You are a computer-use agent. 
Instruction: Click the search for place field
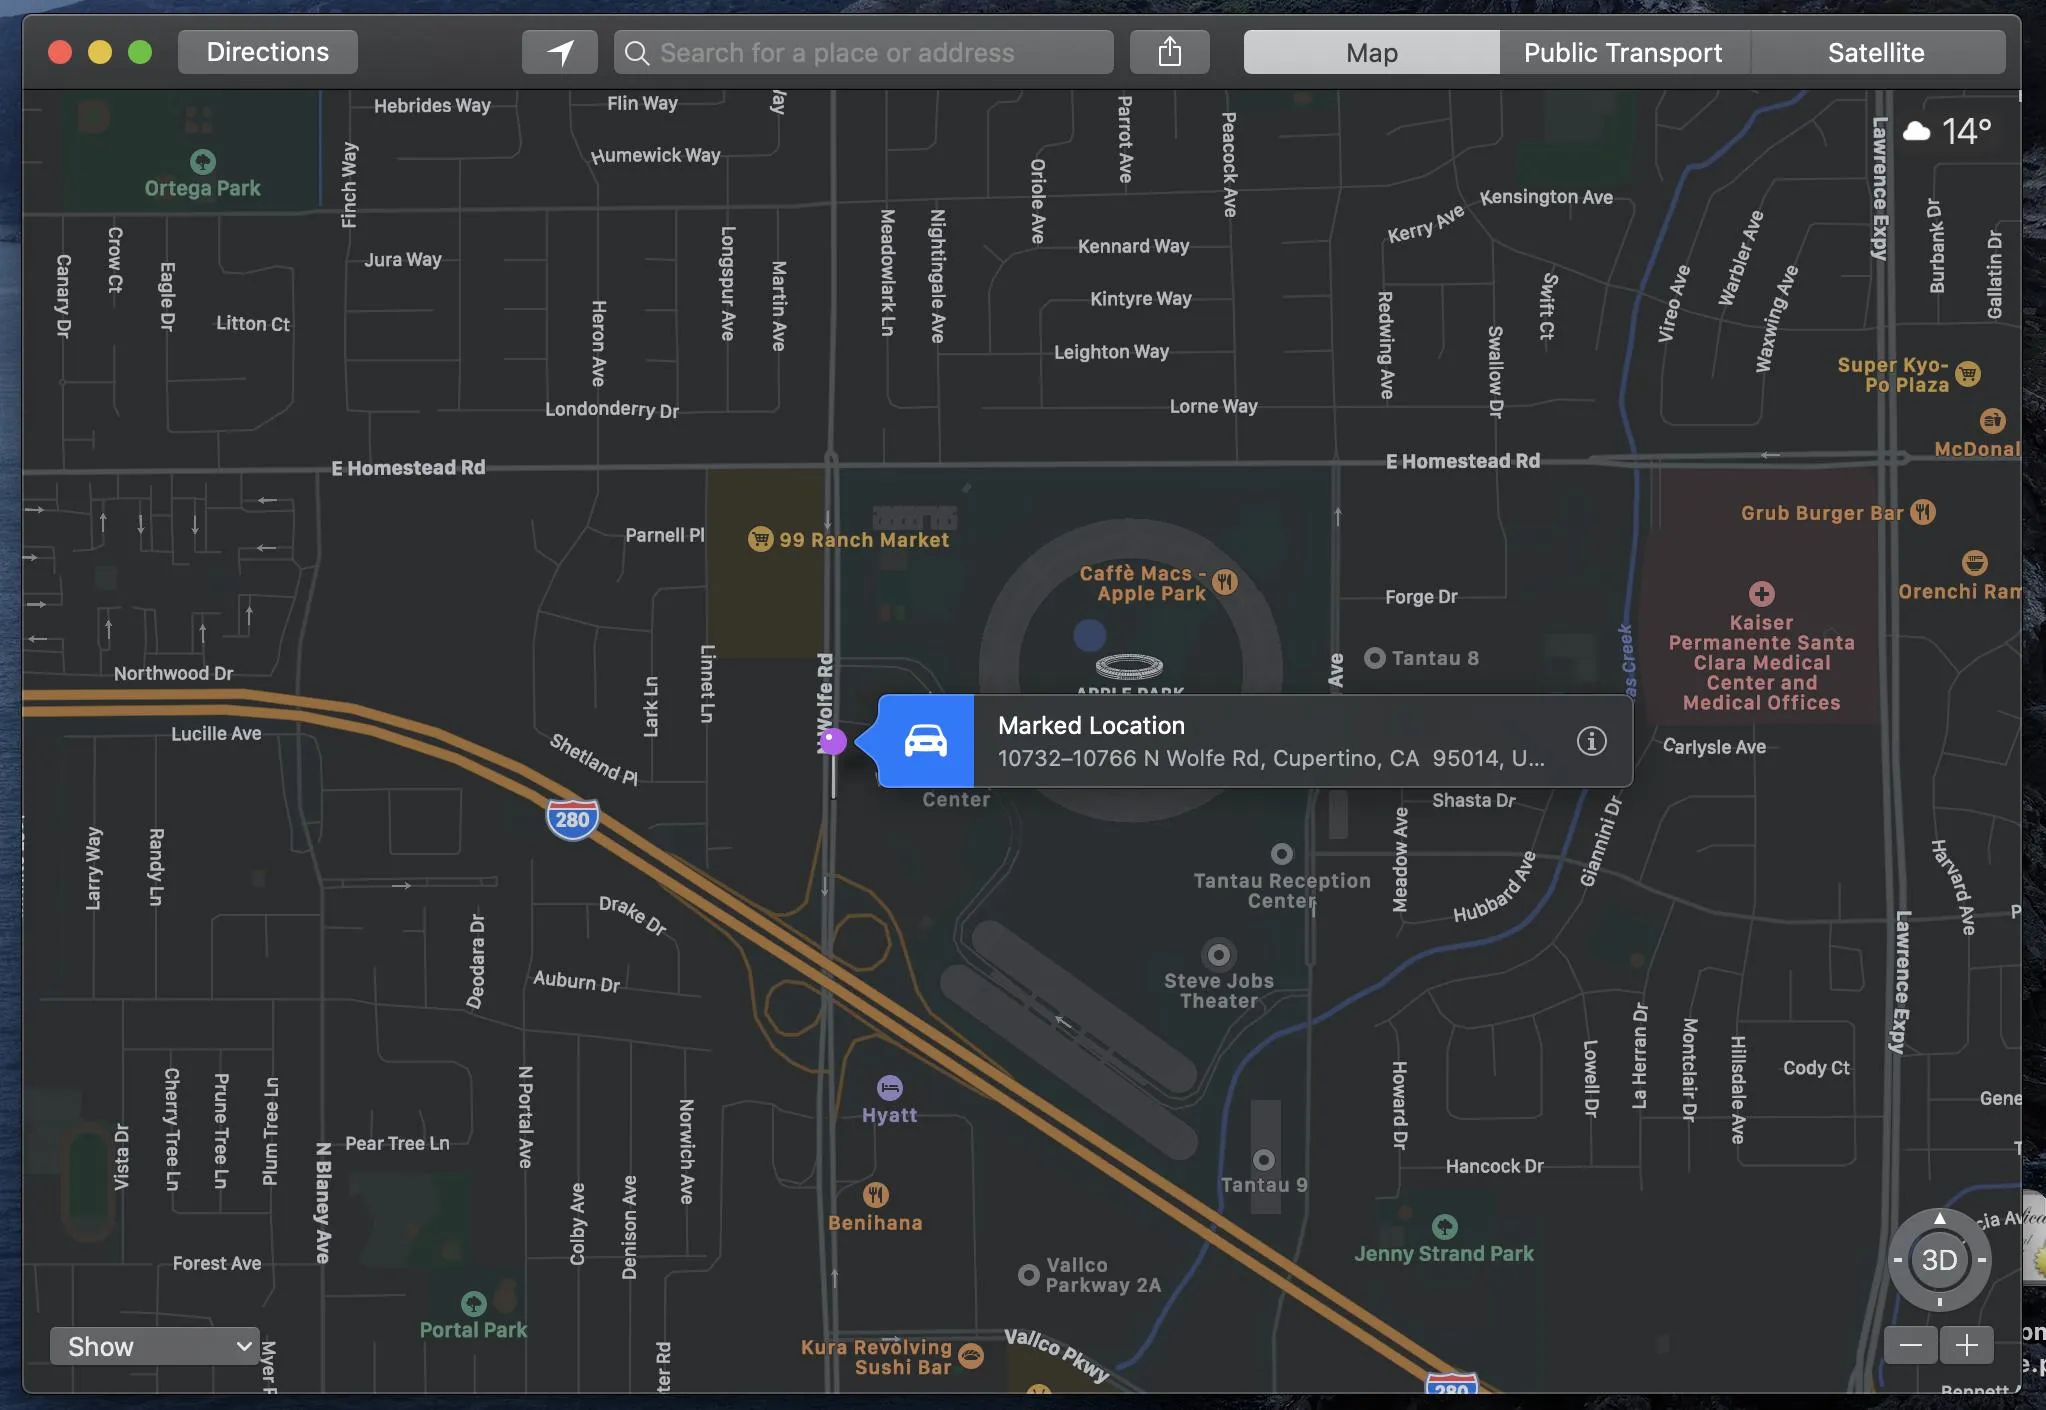pos(865,52)
